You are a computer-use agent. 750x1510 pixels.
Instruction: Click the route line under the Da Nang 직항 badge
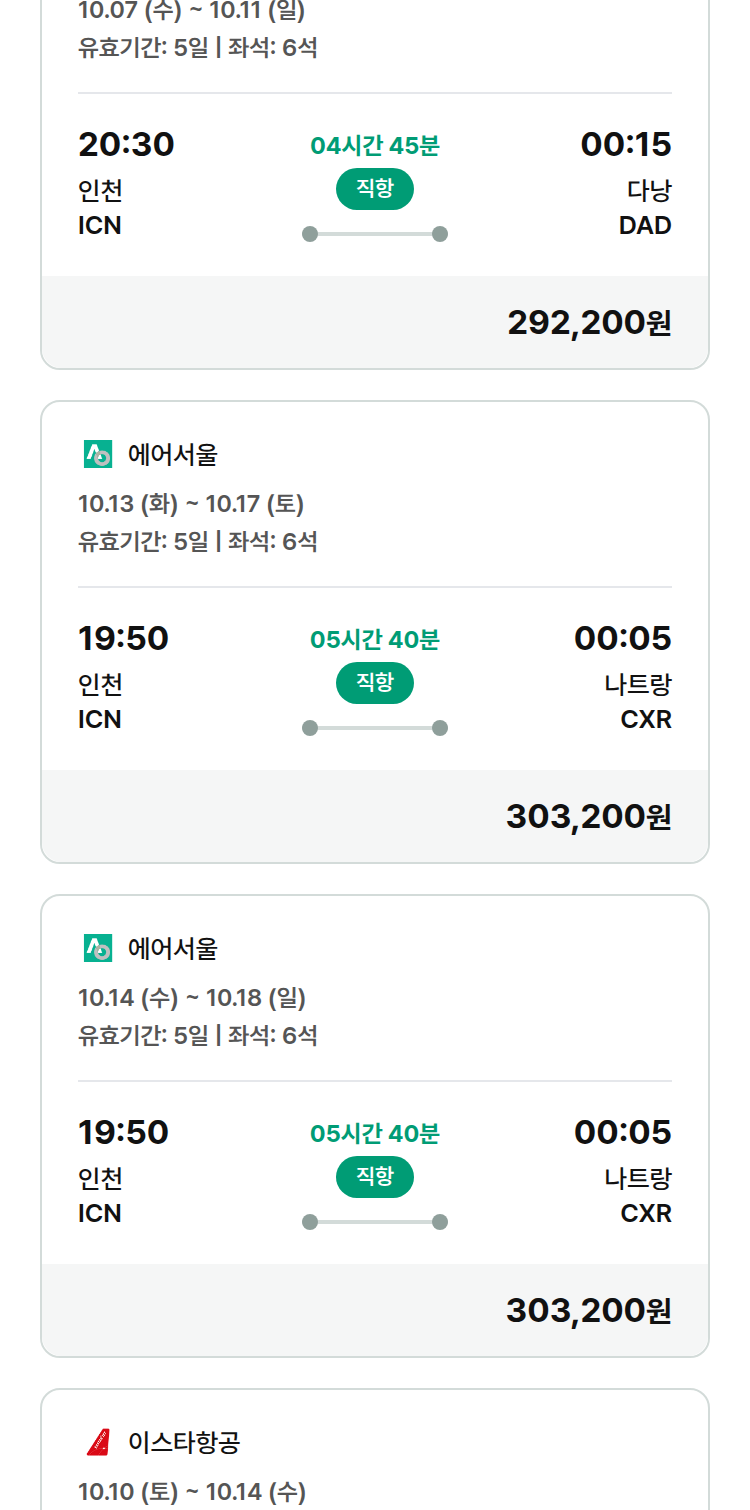click(x=375, y=234)
